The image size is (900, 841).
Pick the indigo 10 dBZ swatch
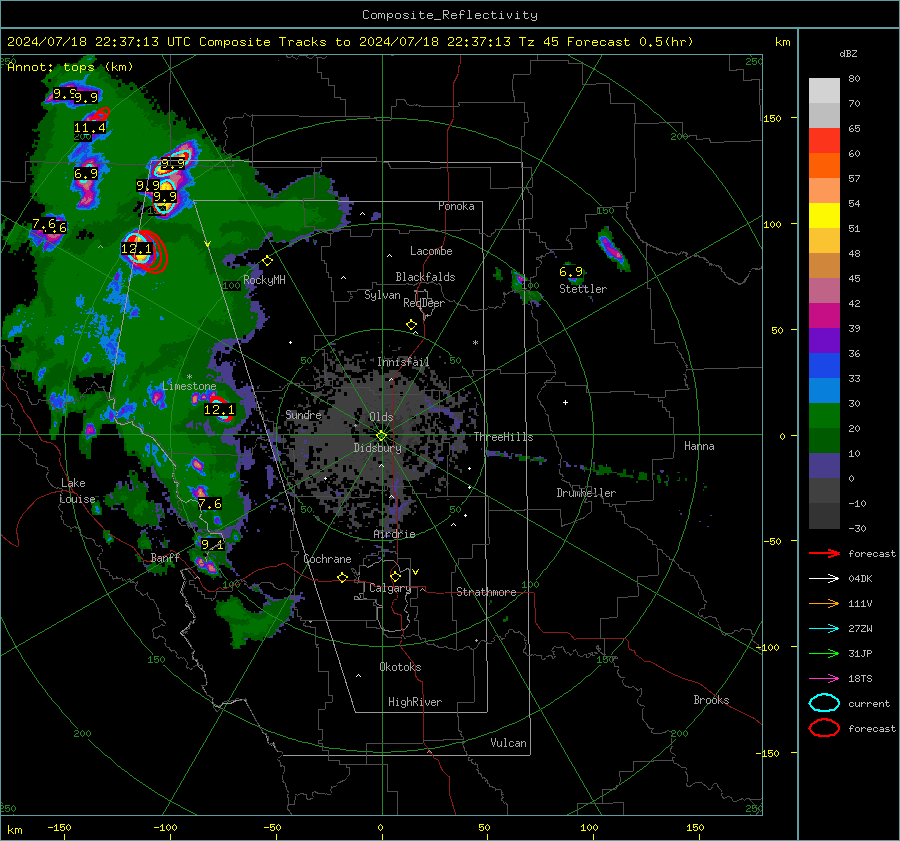click(x=824, y=465)
